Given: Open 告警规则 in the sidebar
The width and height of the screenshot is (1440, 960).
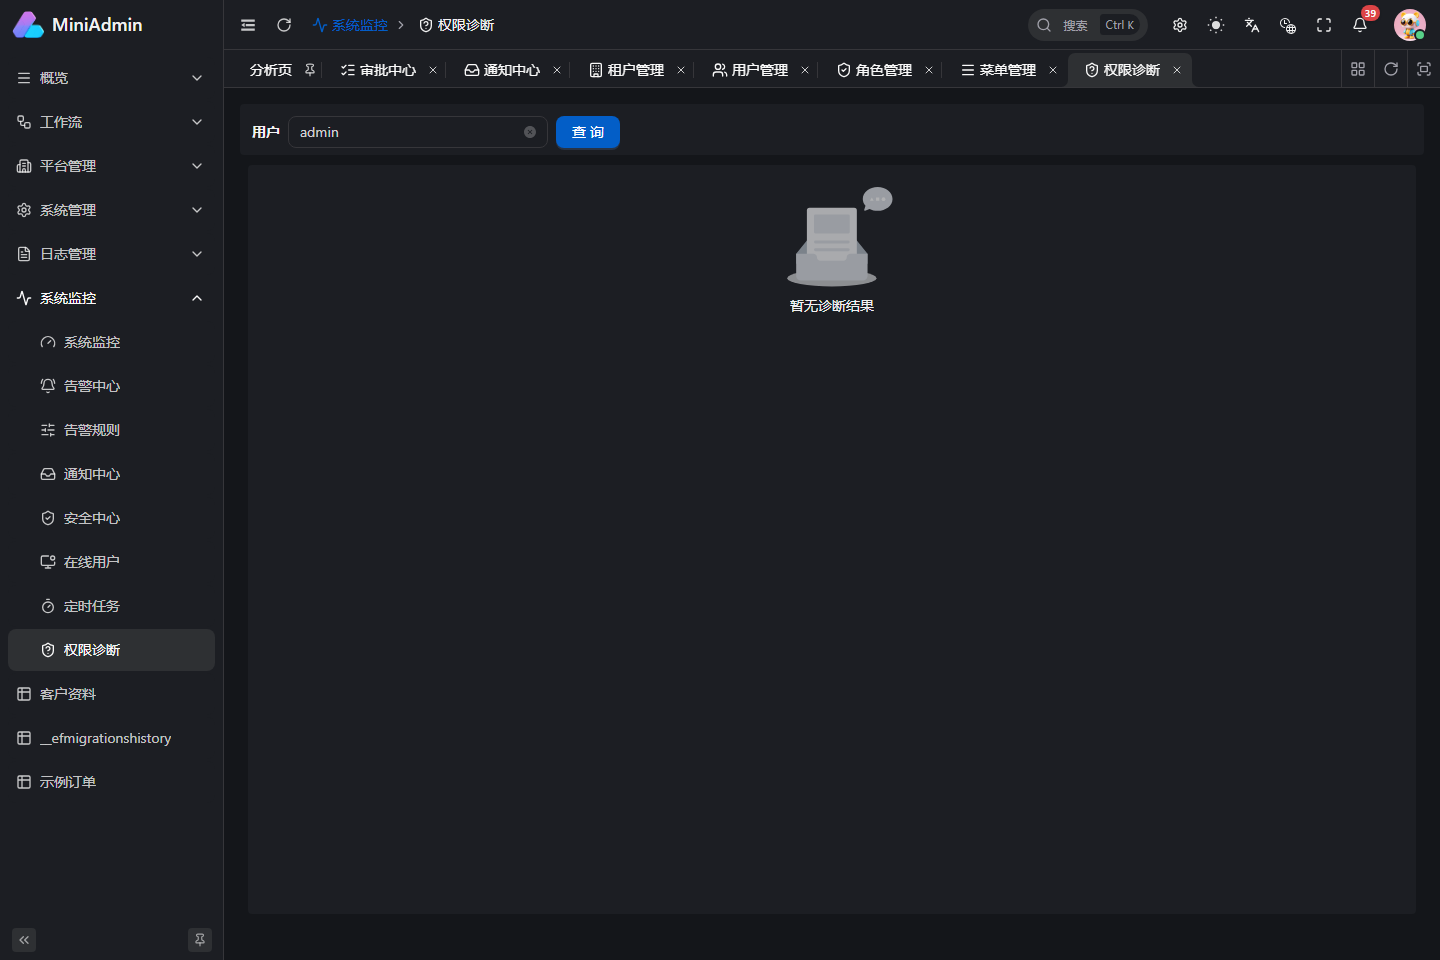Looking at the screenshot, I should [111, 430].
